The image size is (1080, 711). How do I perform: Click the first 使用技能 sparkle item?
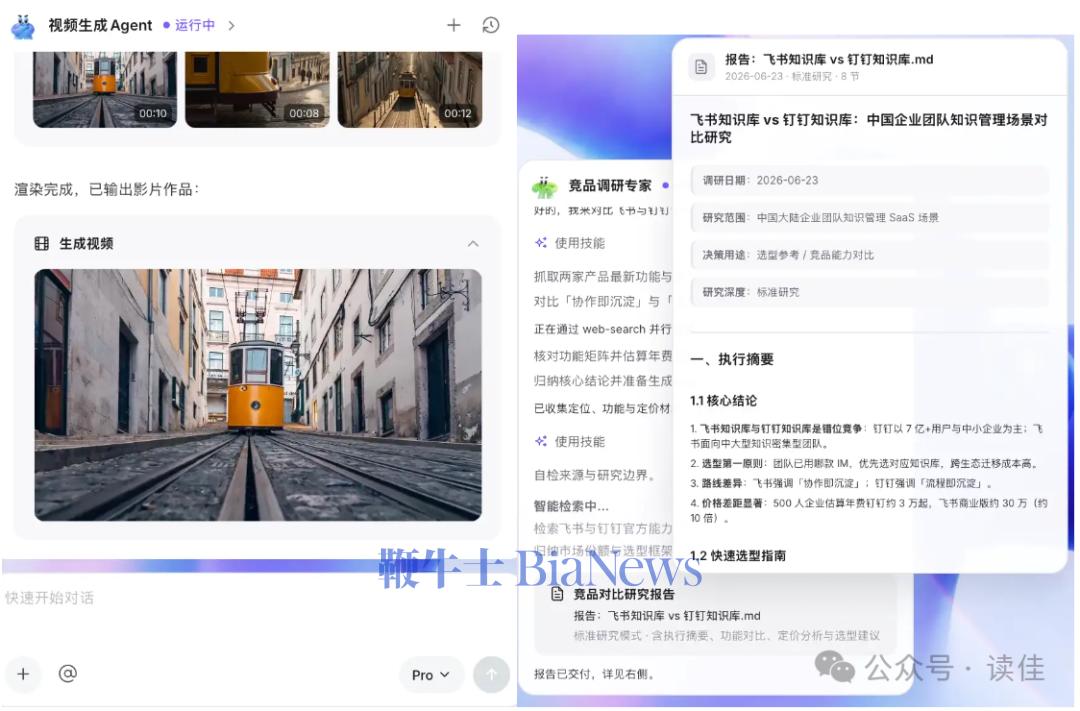coord(570,243)
